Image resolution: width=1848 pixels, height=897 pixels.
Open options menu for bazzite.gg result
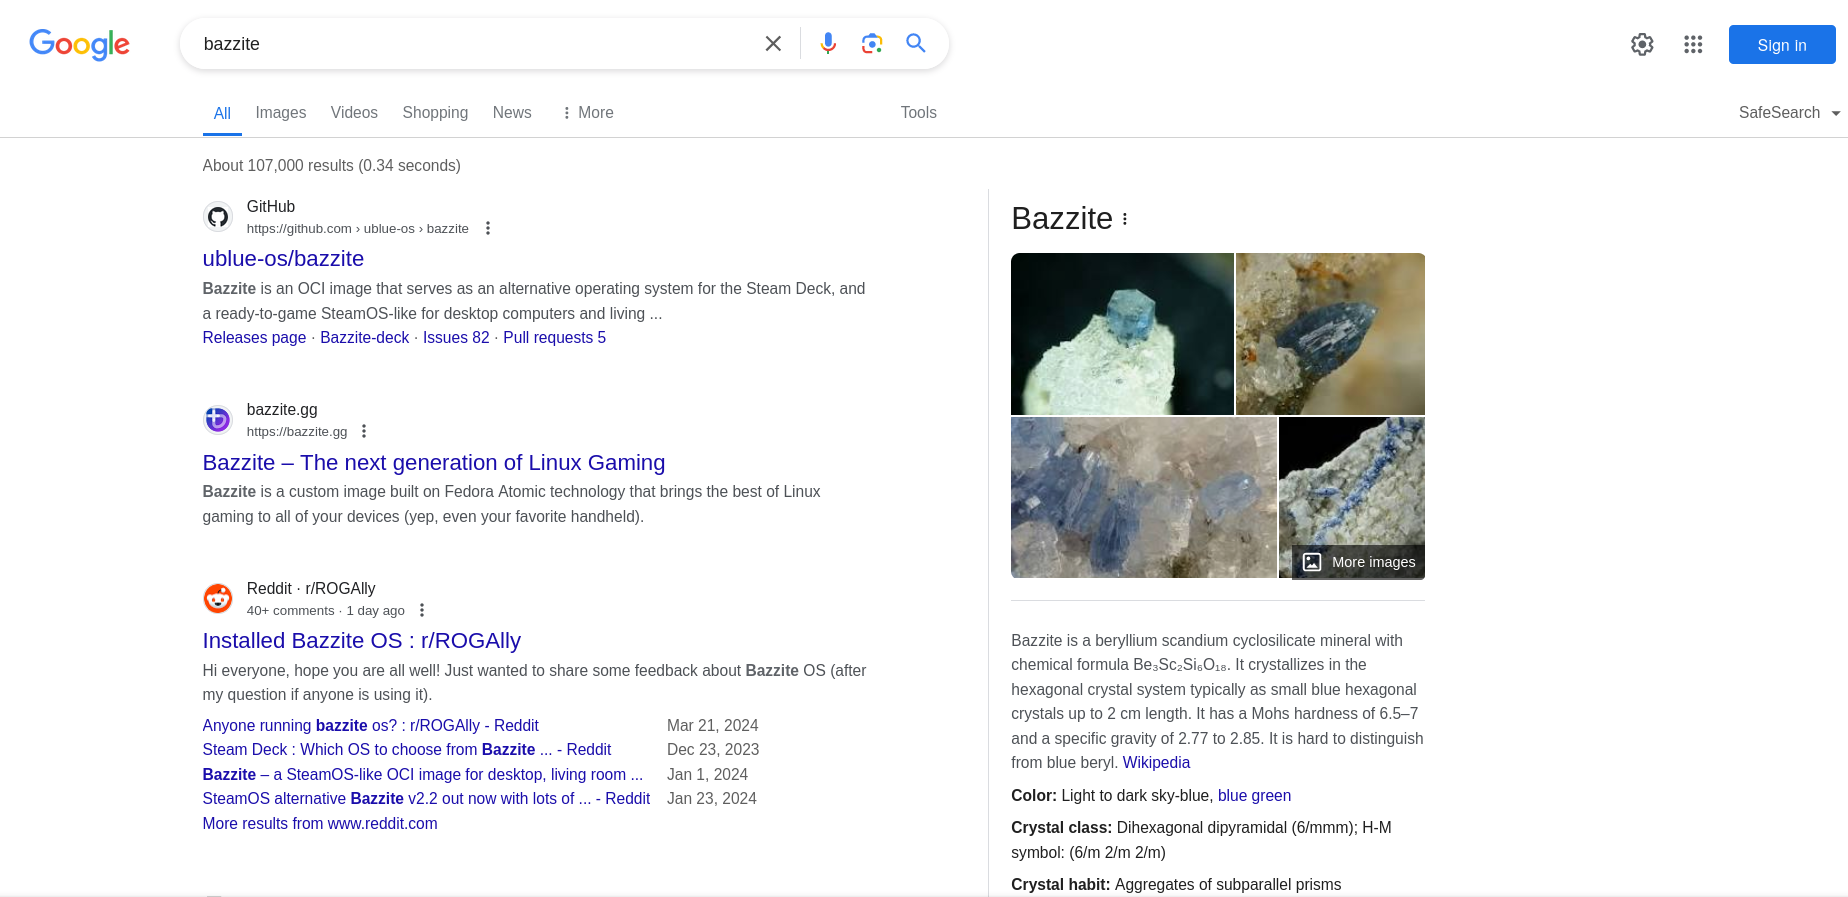[364, 431]
